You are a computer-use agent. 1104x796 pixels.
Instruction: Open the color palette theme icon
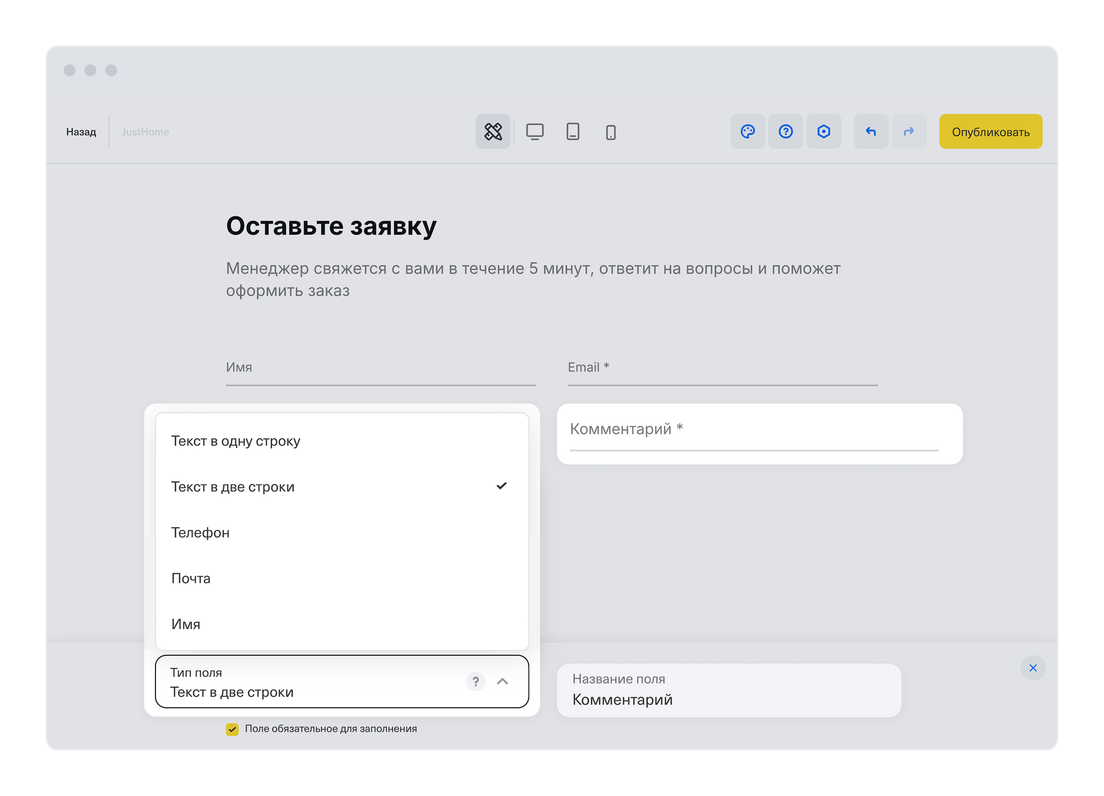coord(747,132)
